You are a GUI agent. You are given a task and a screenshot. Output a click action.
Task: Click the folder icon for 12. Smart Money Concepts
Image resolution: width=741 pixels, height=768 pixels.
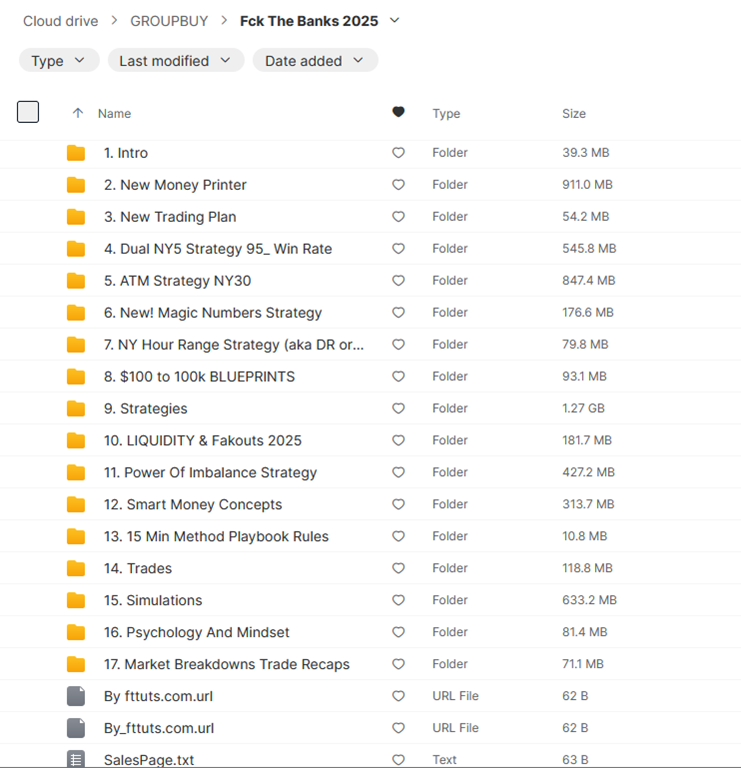click(x=76, y=505)
